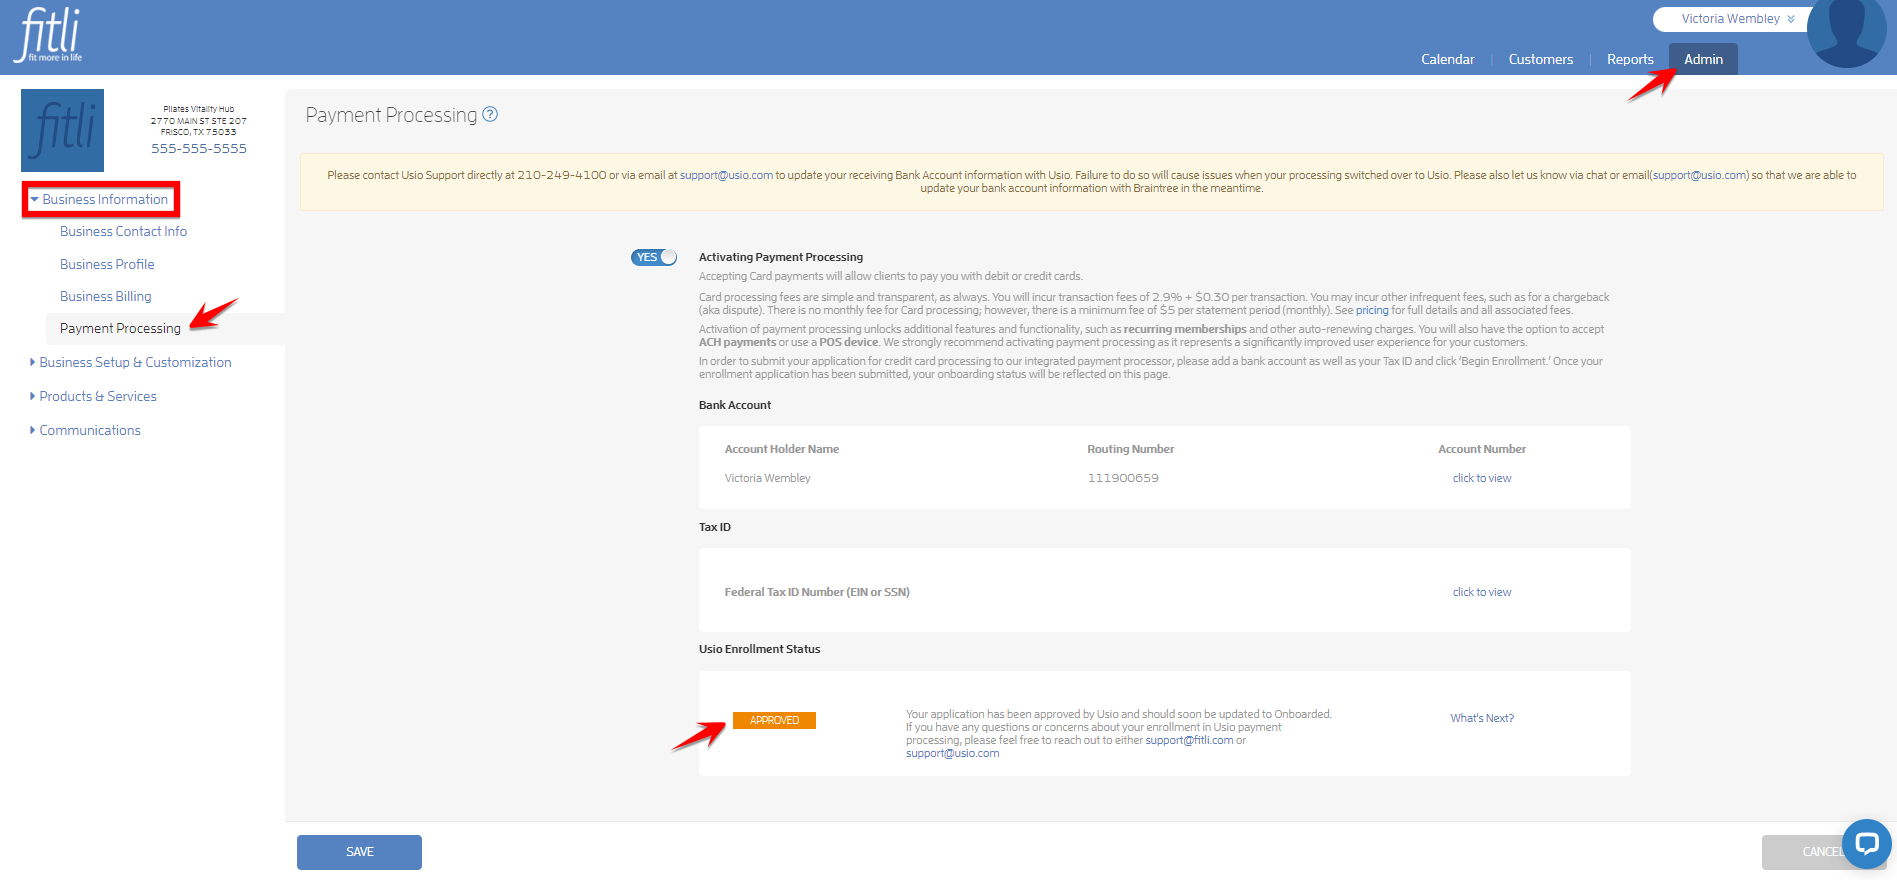Click to view Federal Tax ID Number

(x=1482, y=592)
